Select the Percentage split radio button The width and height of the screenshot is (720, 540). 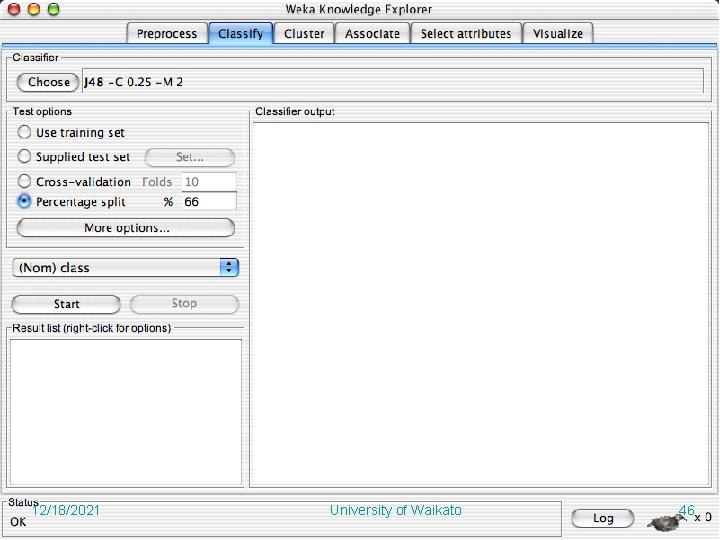[24, 201]
